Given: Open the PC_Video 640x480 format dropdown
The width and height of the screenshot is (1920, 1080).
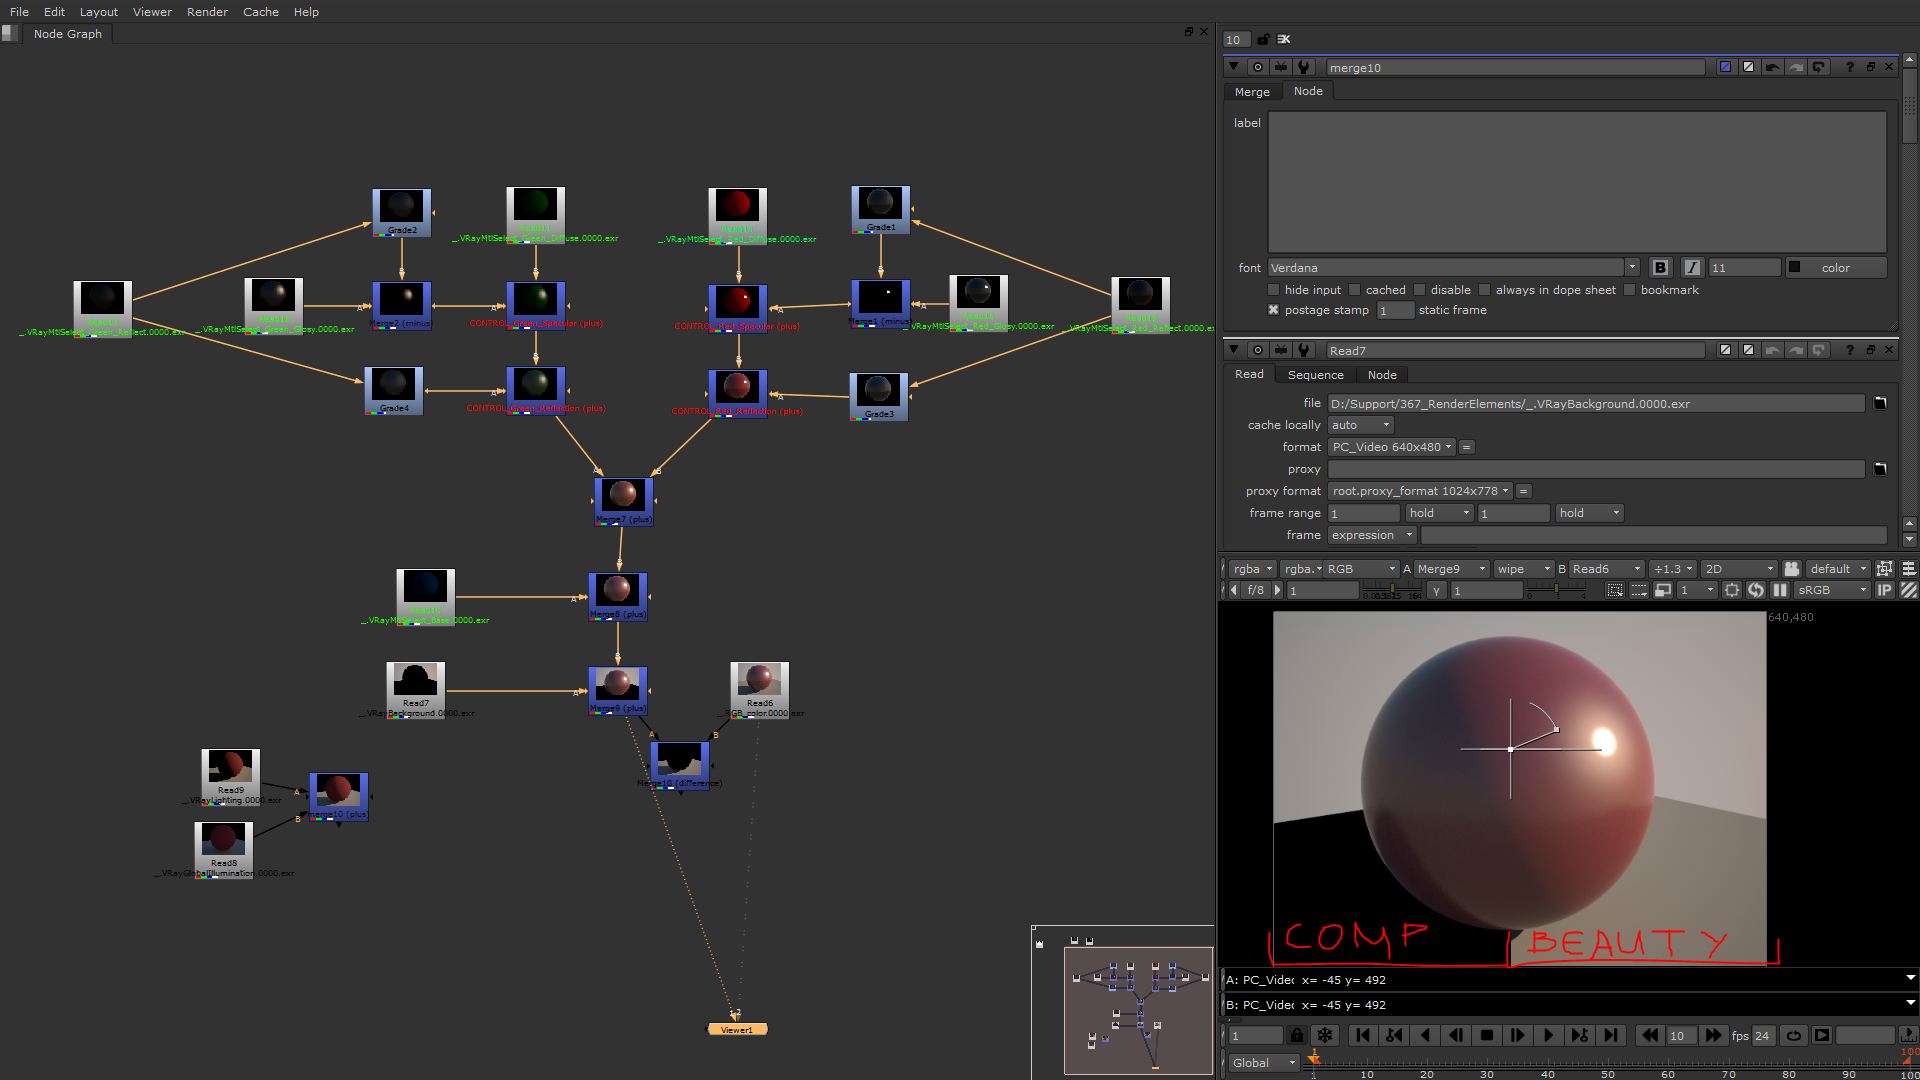Looking at the screenshot, I should (1392, 447).
